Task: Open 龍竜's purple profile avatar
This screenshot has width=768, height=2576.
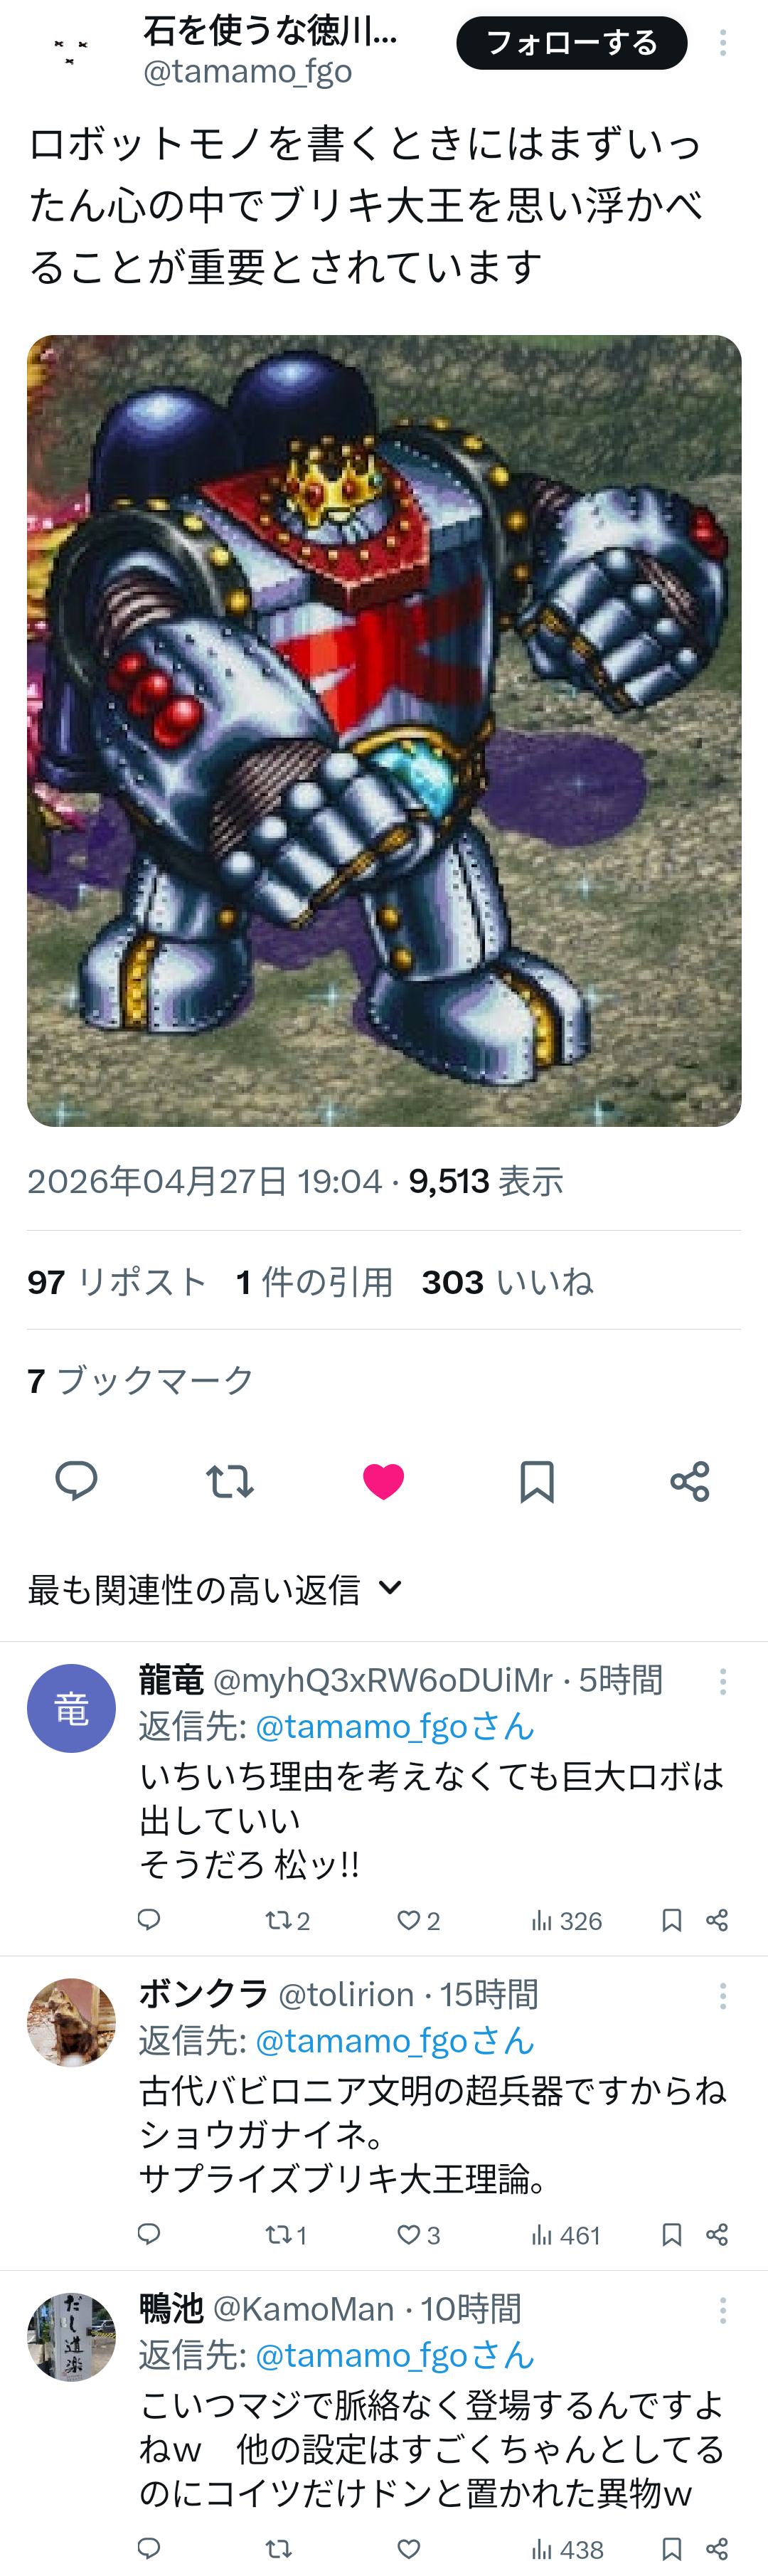Action: point(71,1708)
